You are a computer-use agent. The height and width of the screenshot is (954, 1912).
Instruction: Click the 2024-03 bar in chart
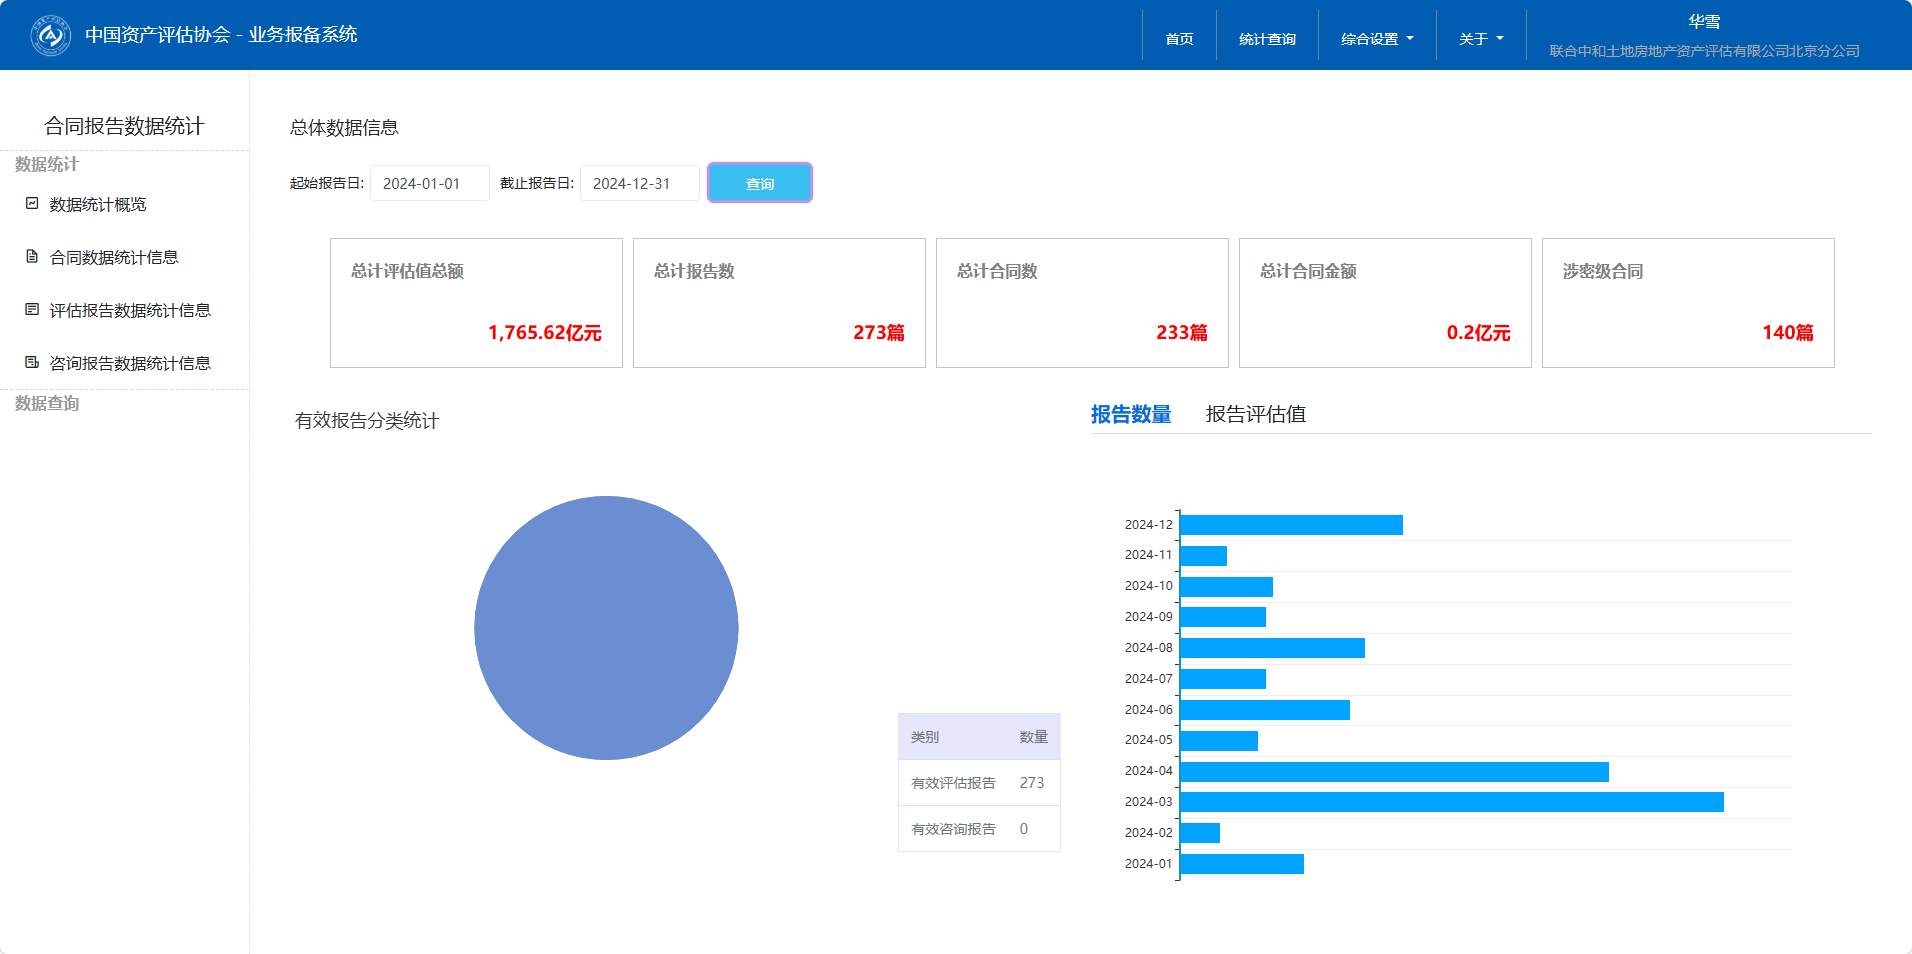pyautogui.click(x=1451, y=802)
